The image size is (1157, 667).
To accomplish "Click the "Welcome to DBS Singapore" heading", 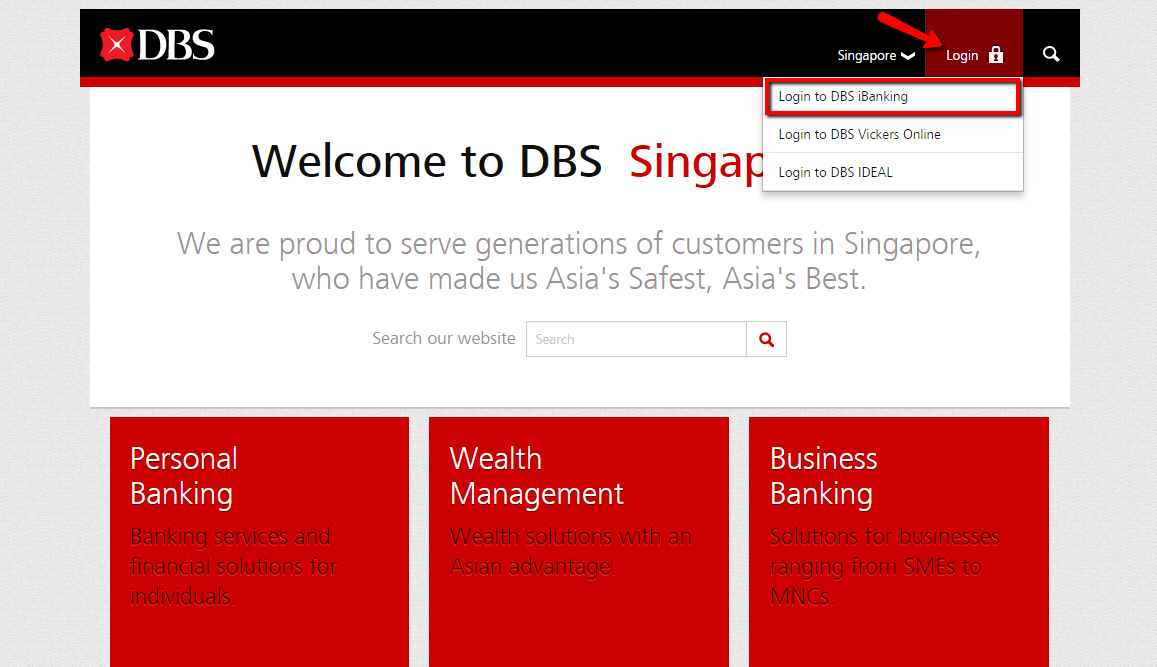I will pyautogui.click(x=427, y=160).
